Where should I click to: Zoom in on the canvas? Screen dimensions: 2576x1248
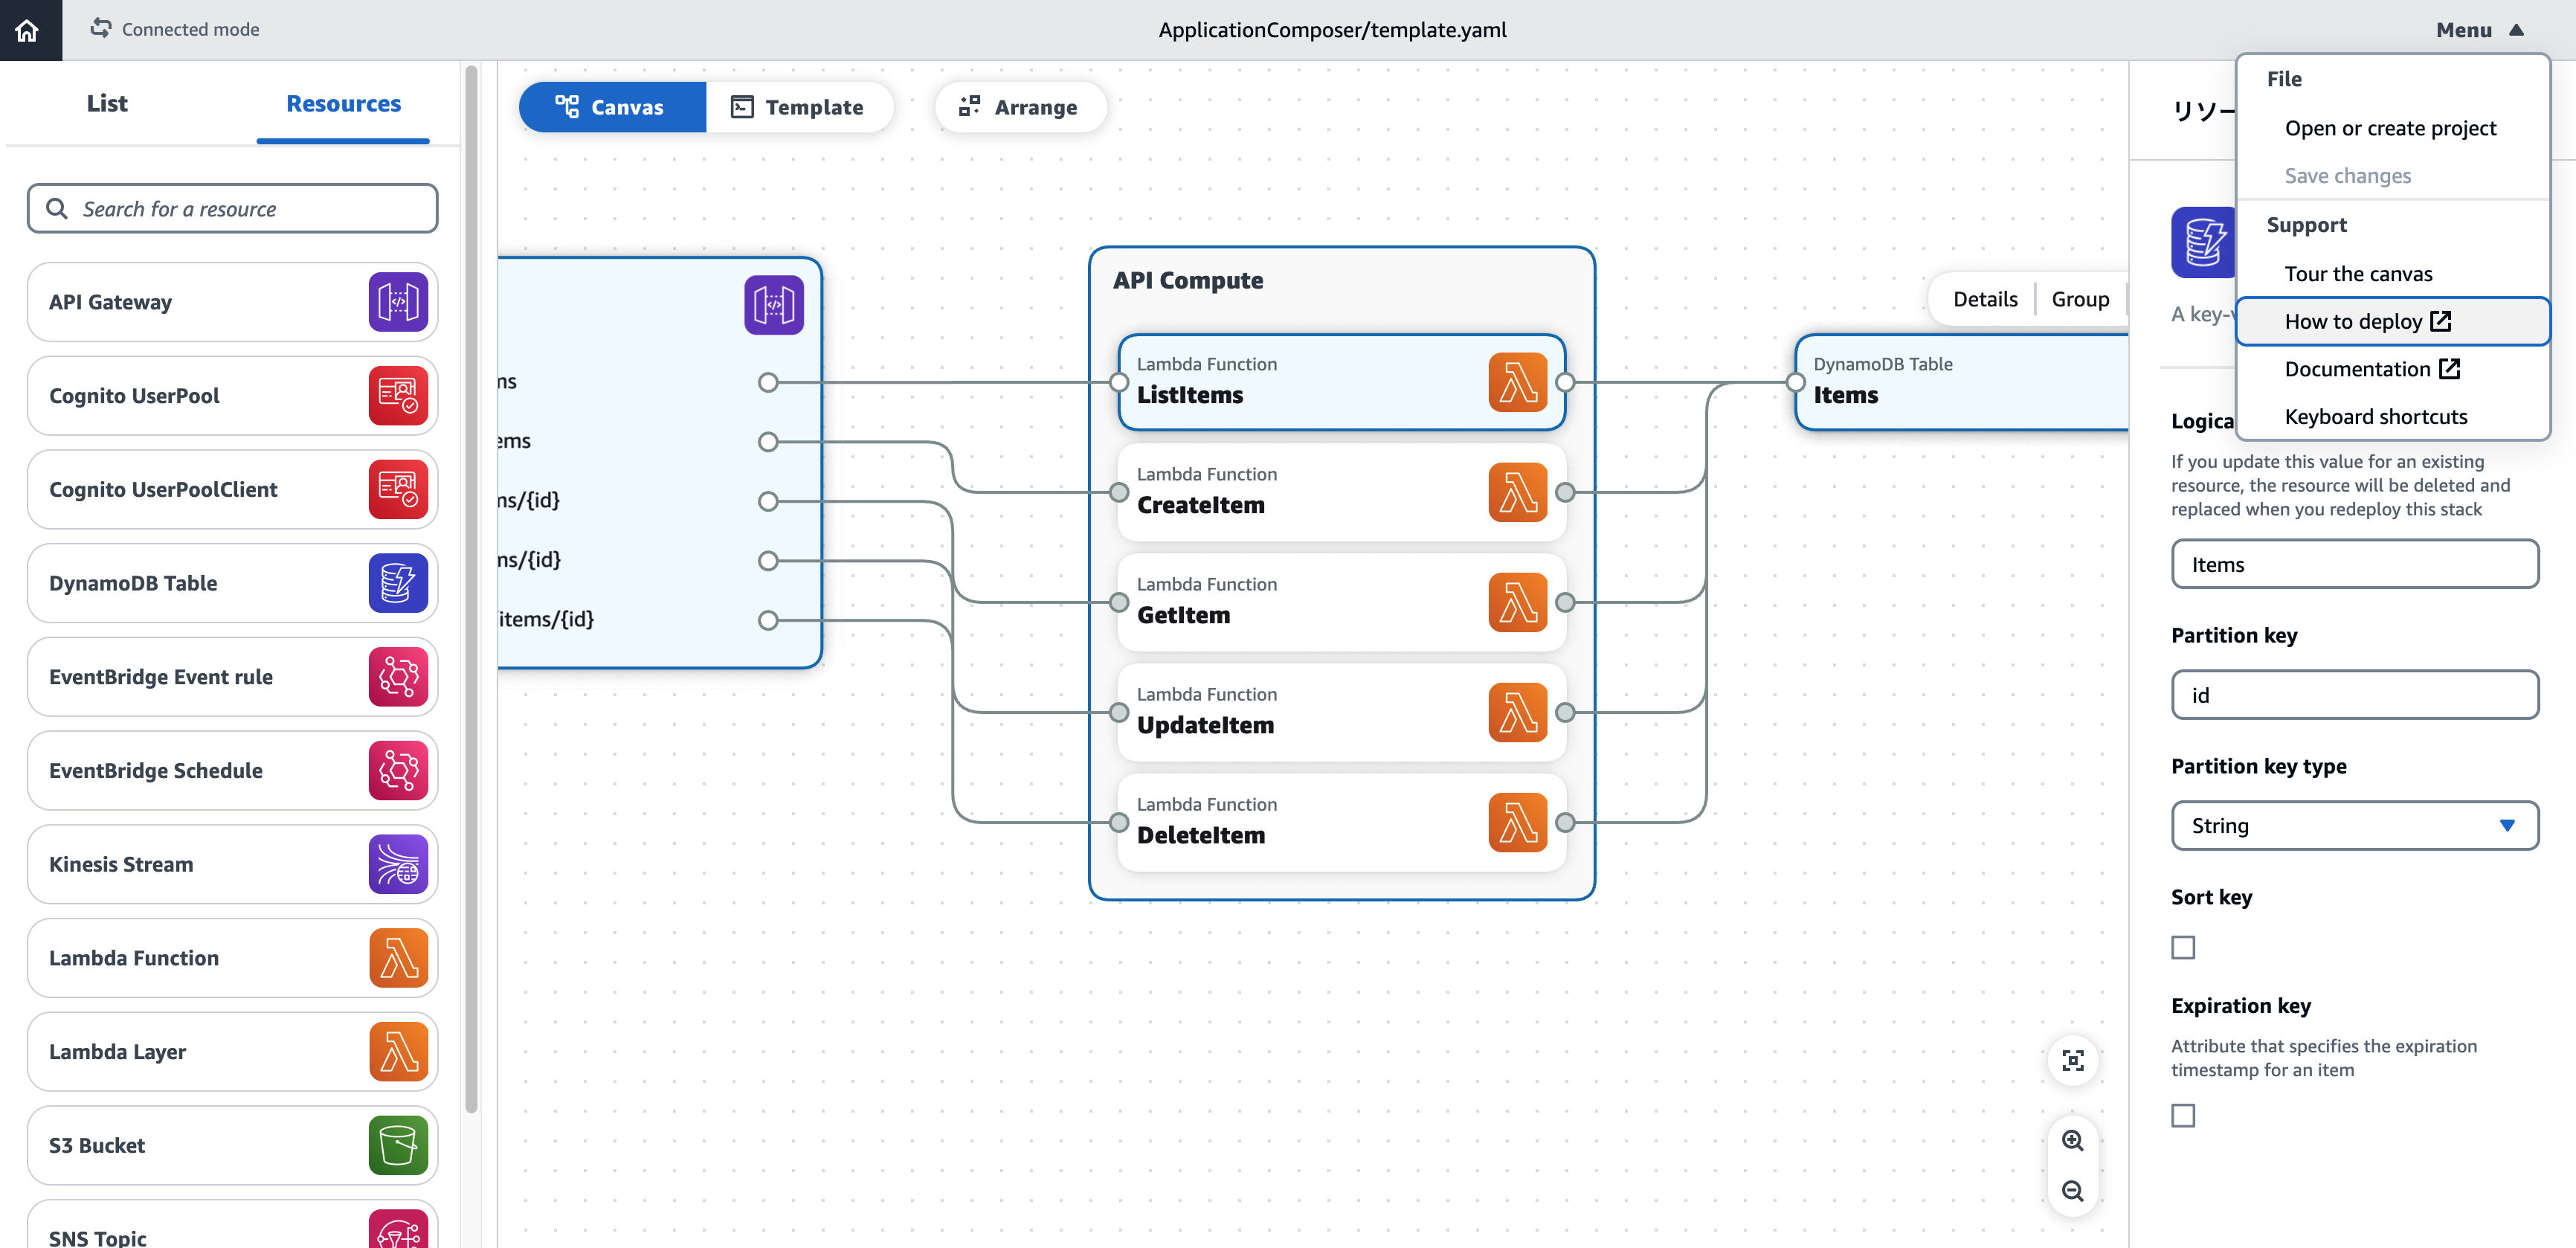(x=2073, y=1141)
